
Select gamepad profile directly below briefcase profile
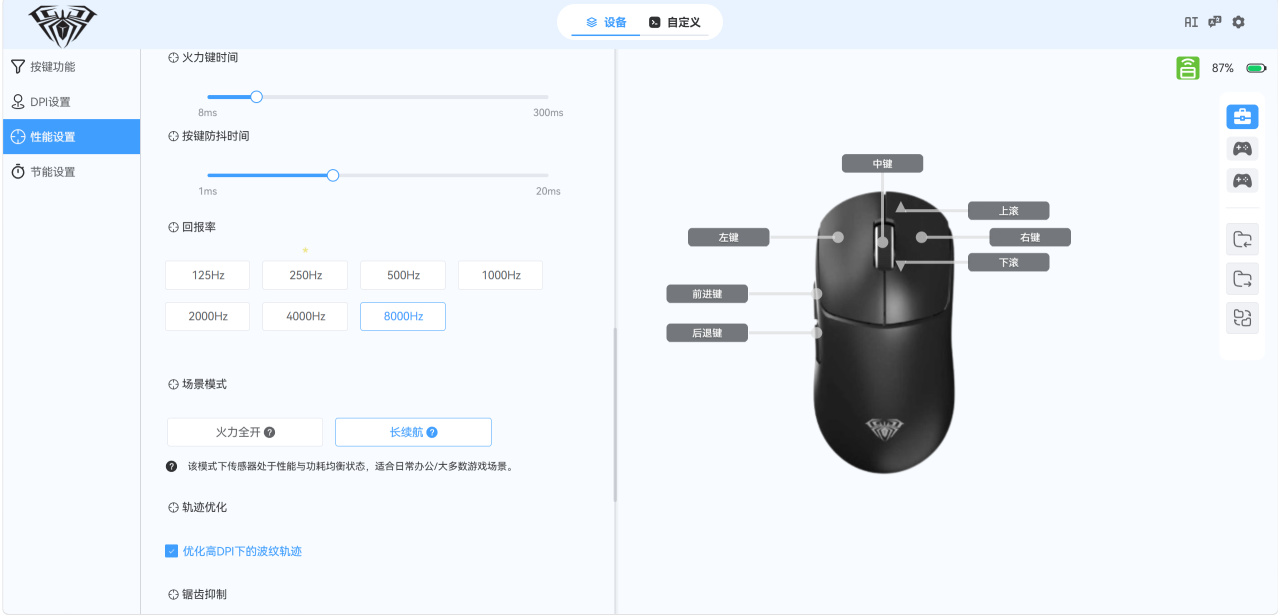(x=1242, y=149)
